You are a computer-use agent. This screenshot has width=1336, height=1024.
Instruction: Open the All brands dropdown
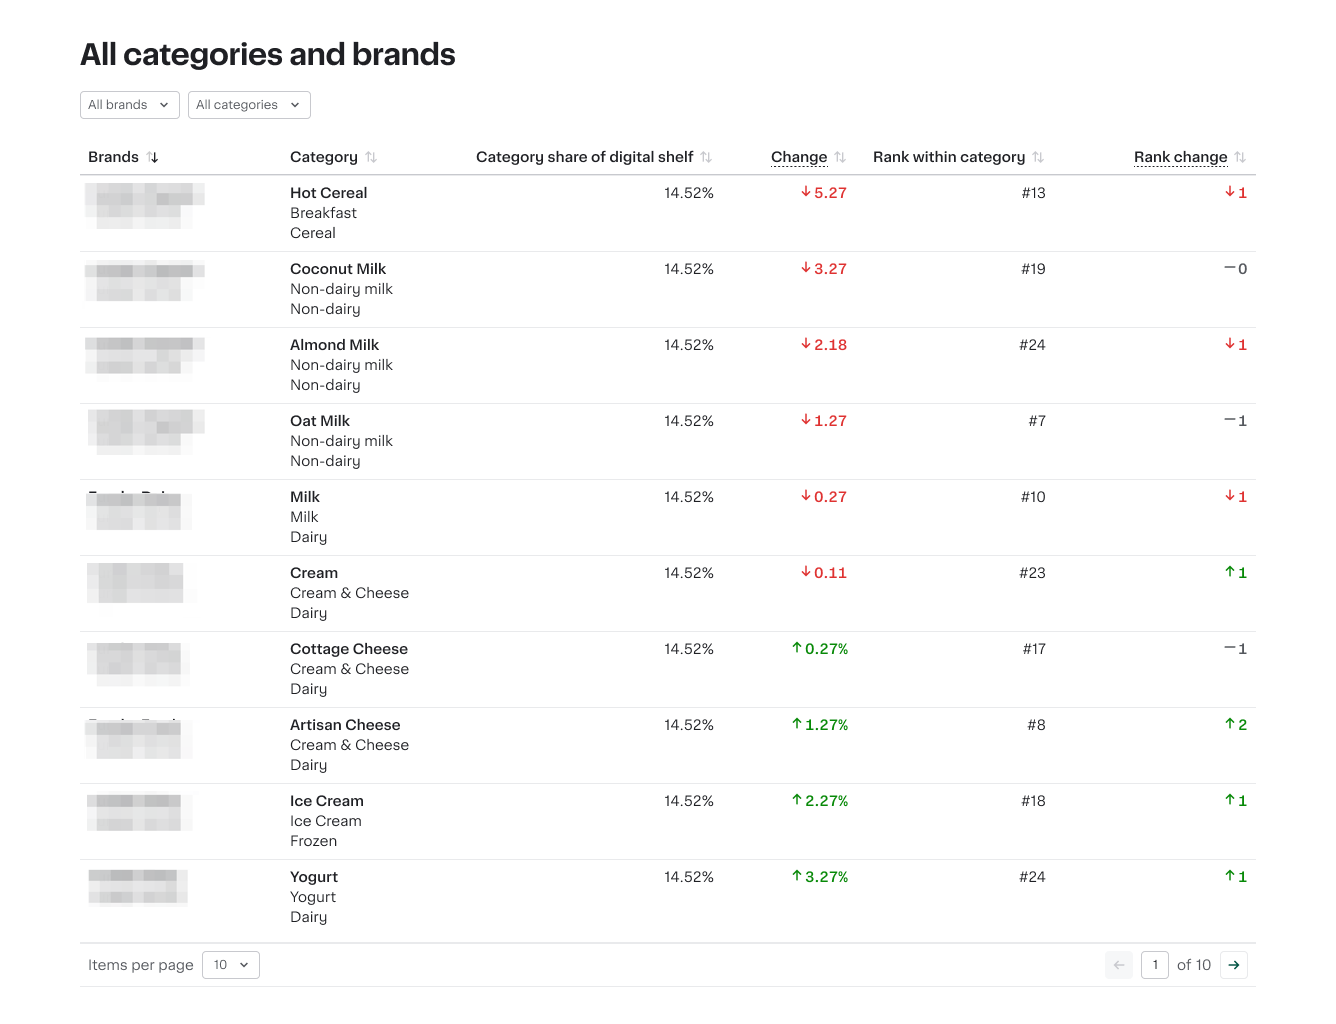(129, 104)
